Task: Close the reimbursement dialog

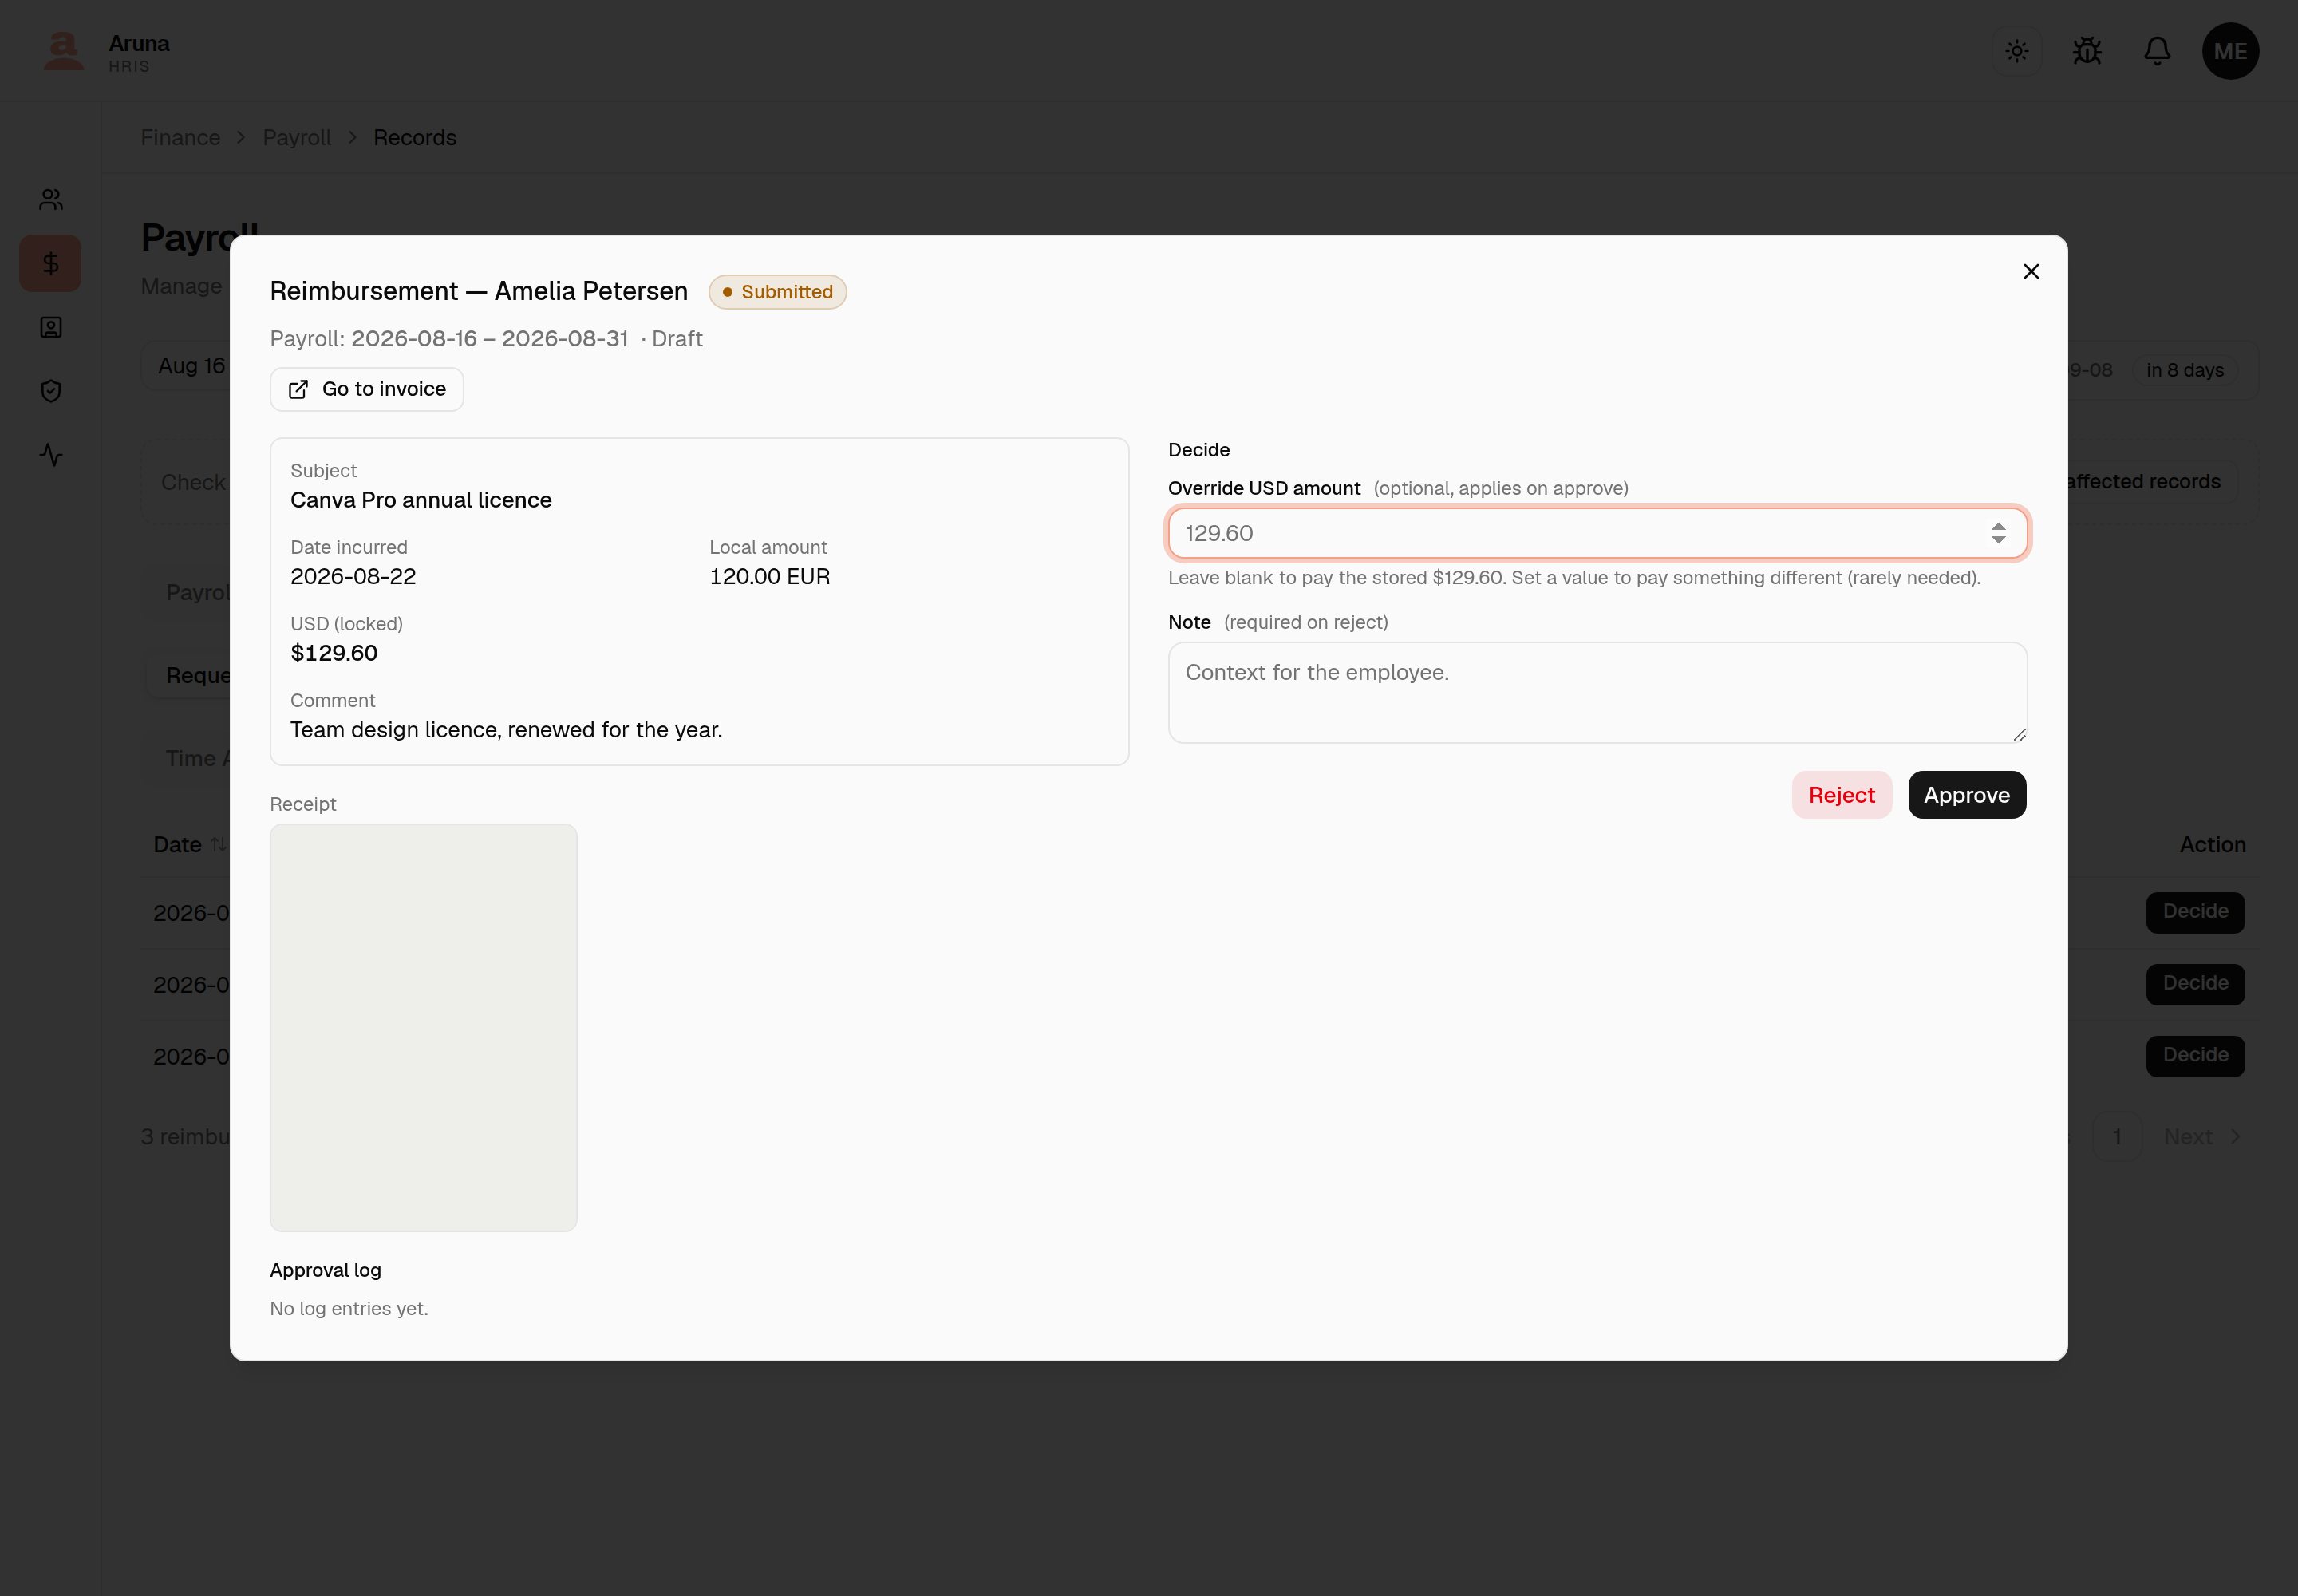Action: [x=2031, y=272]
